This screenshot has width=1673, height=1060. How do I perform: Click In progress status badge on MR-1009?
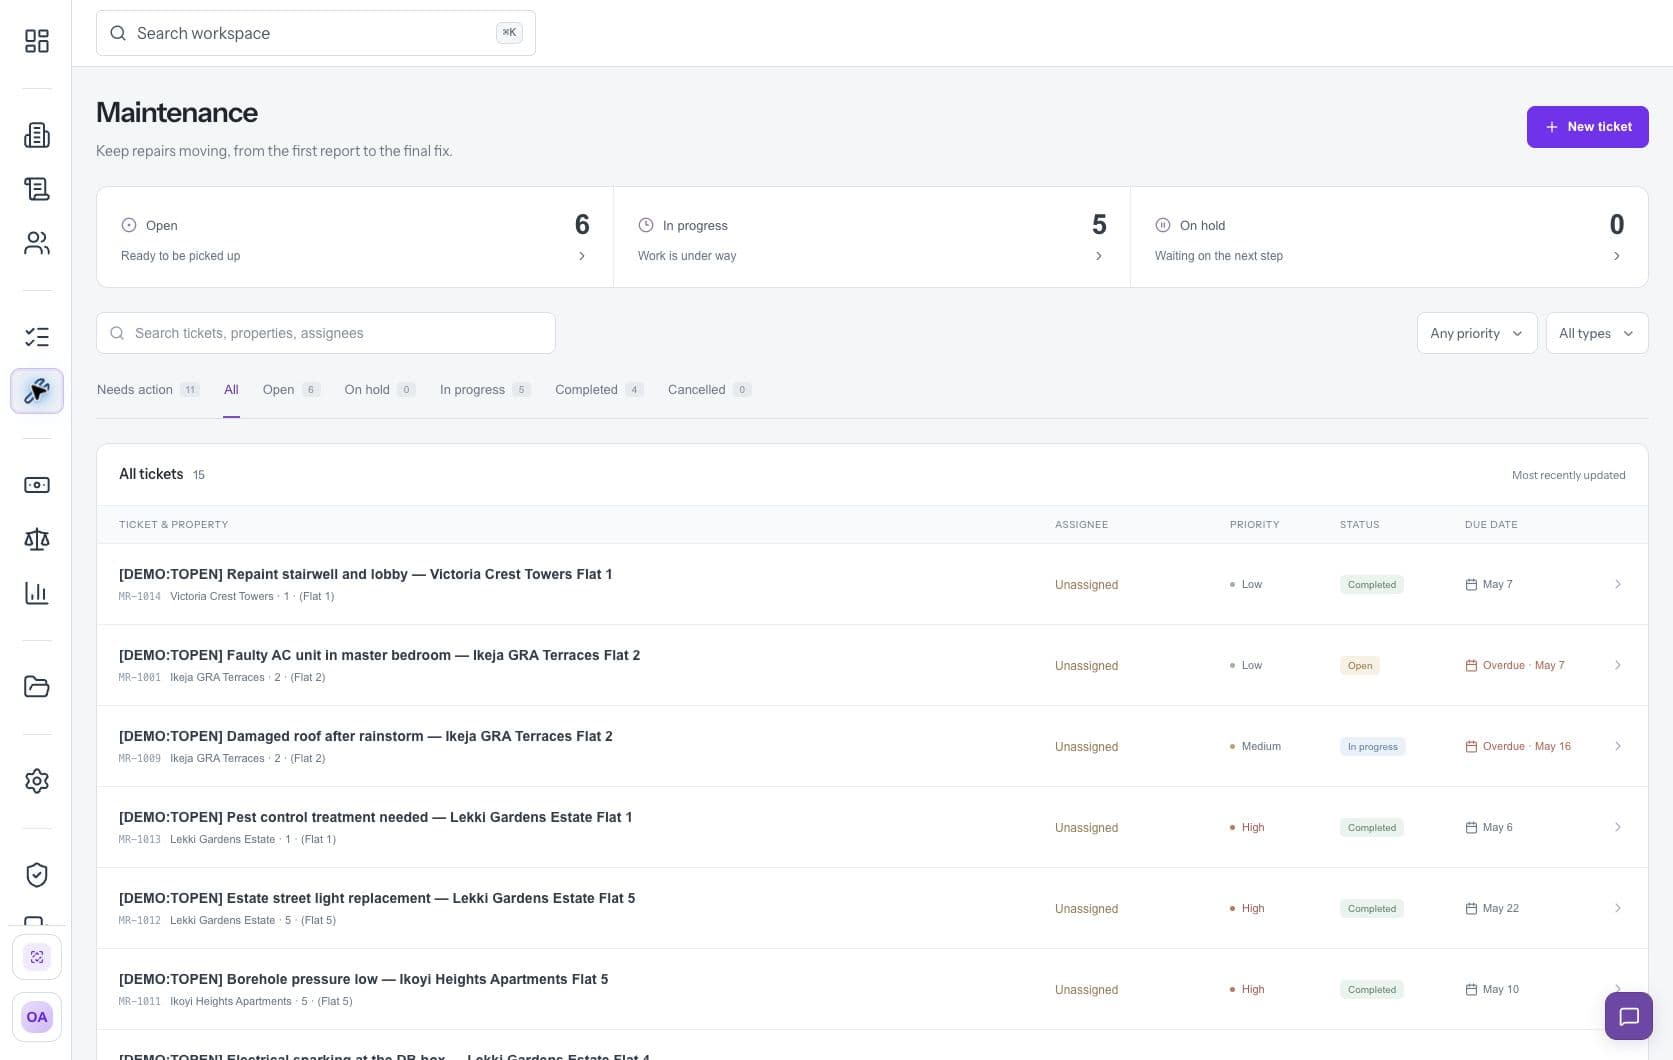(x=1372, y=747)
